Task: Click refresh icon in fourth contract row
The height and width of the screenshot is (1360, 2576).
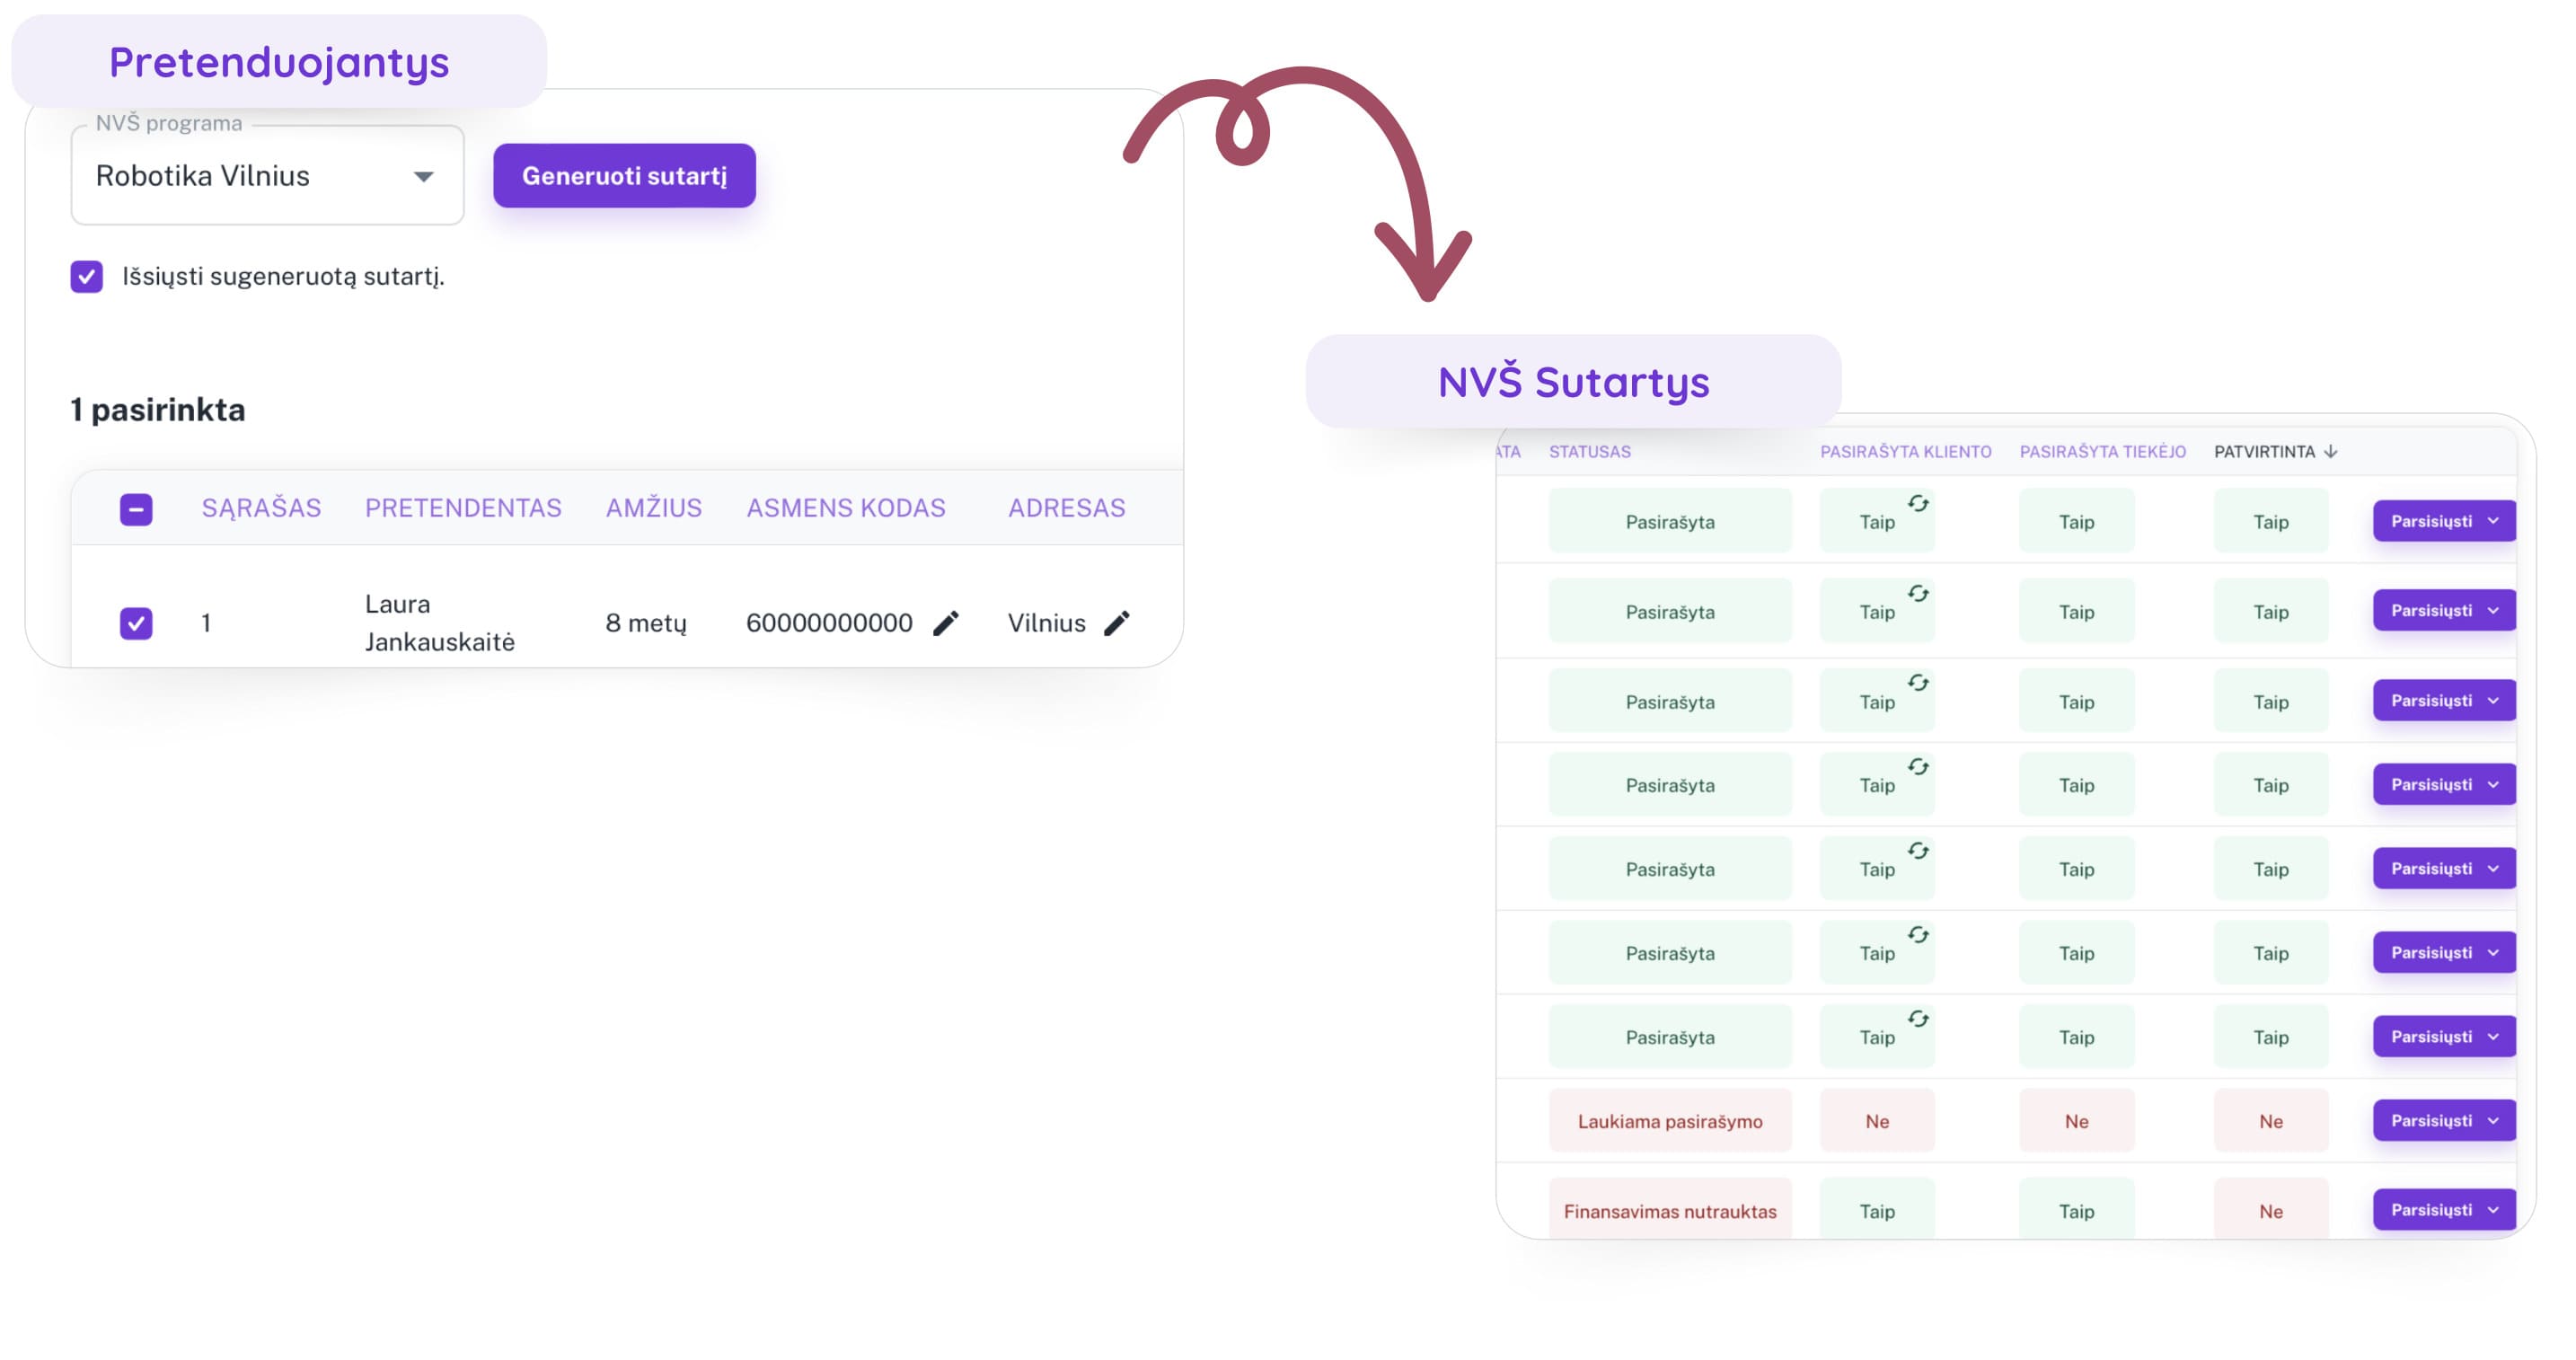Action: 1917,766
